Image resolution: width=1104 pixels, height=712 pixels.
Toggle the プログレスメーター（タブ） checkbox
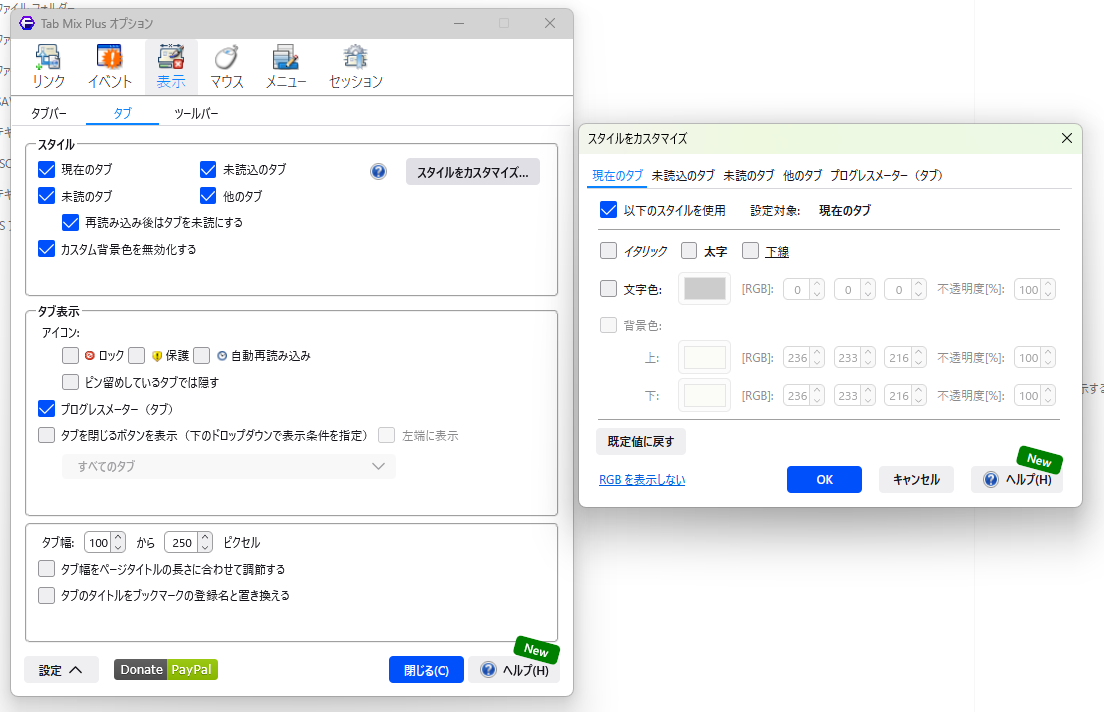(46, 408)
